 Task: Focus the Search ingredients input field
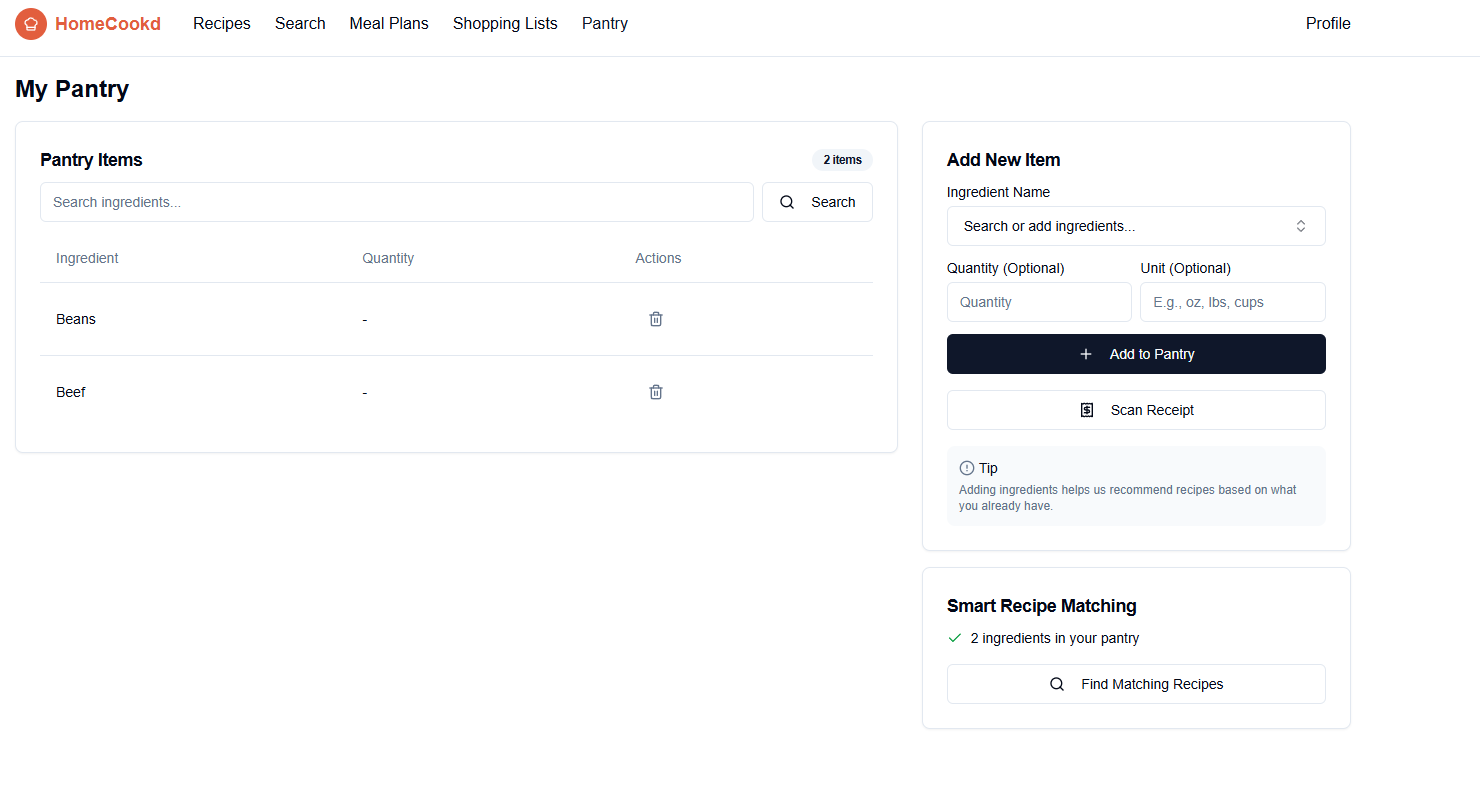(397, 202)
